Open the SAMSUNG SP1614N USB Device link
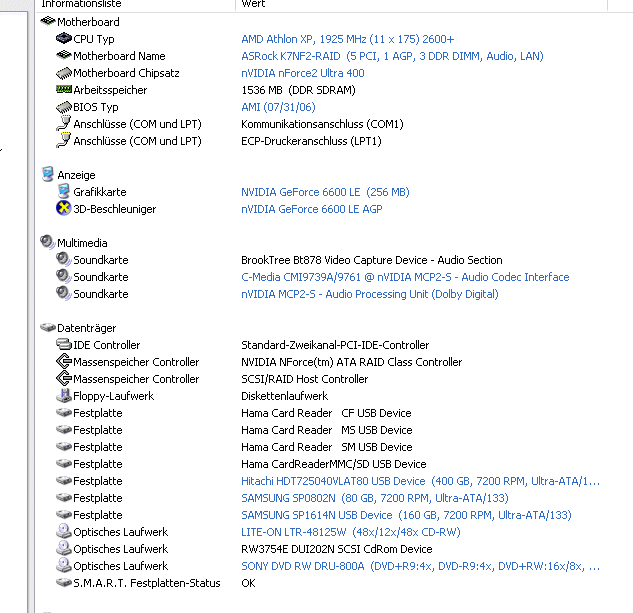 pyautogui.click(x=406, y=515)
